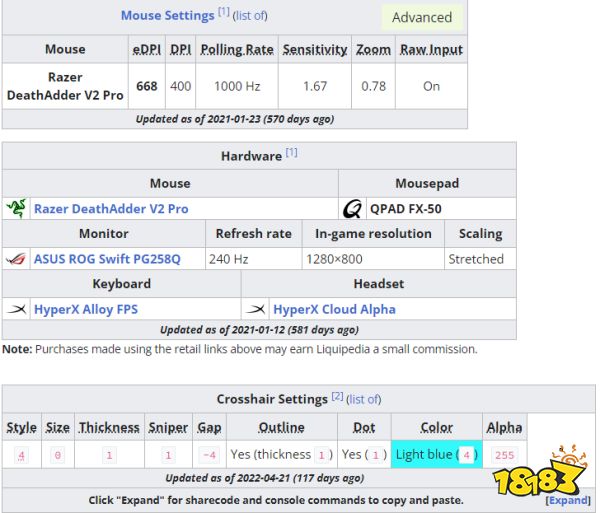Open the HyperX Cloud Alpha link
This screenshot has width=600, height=513.
(x=334, y=309)
